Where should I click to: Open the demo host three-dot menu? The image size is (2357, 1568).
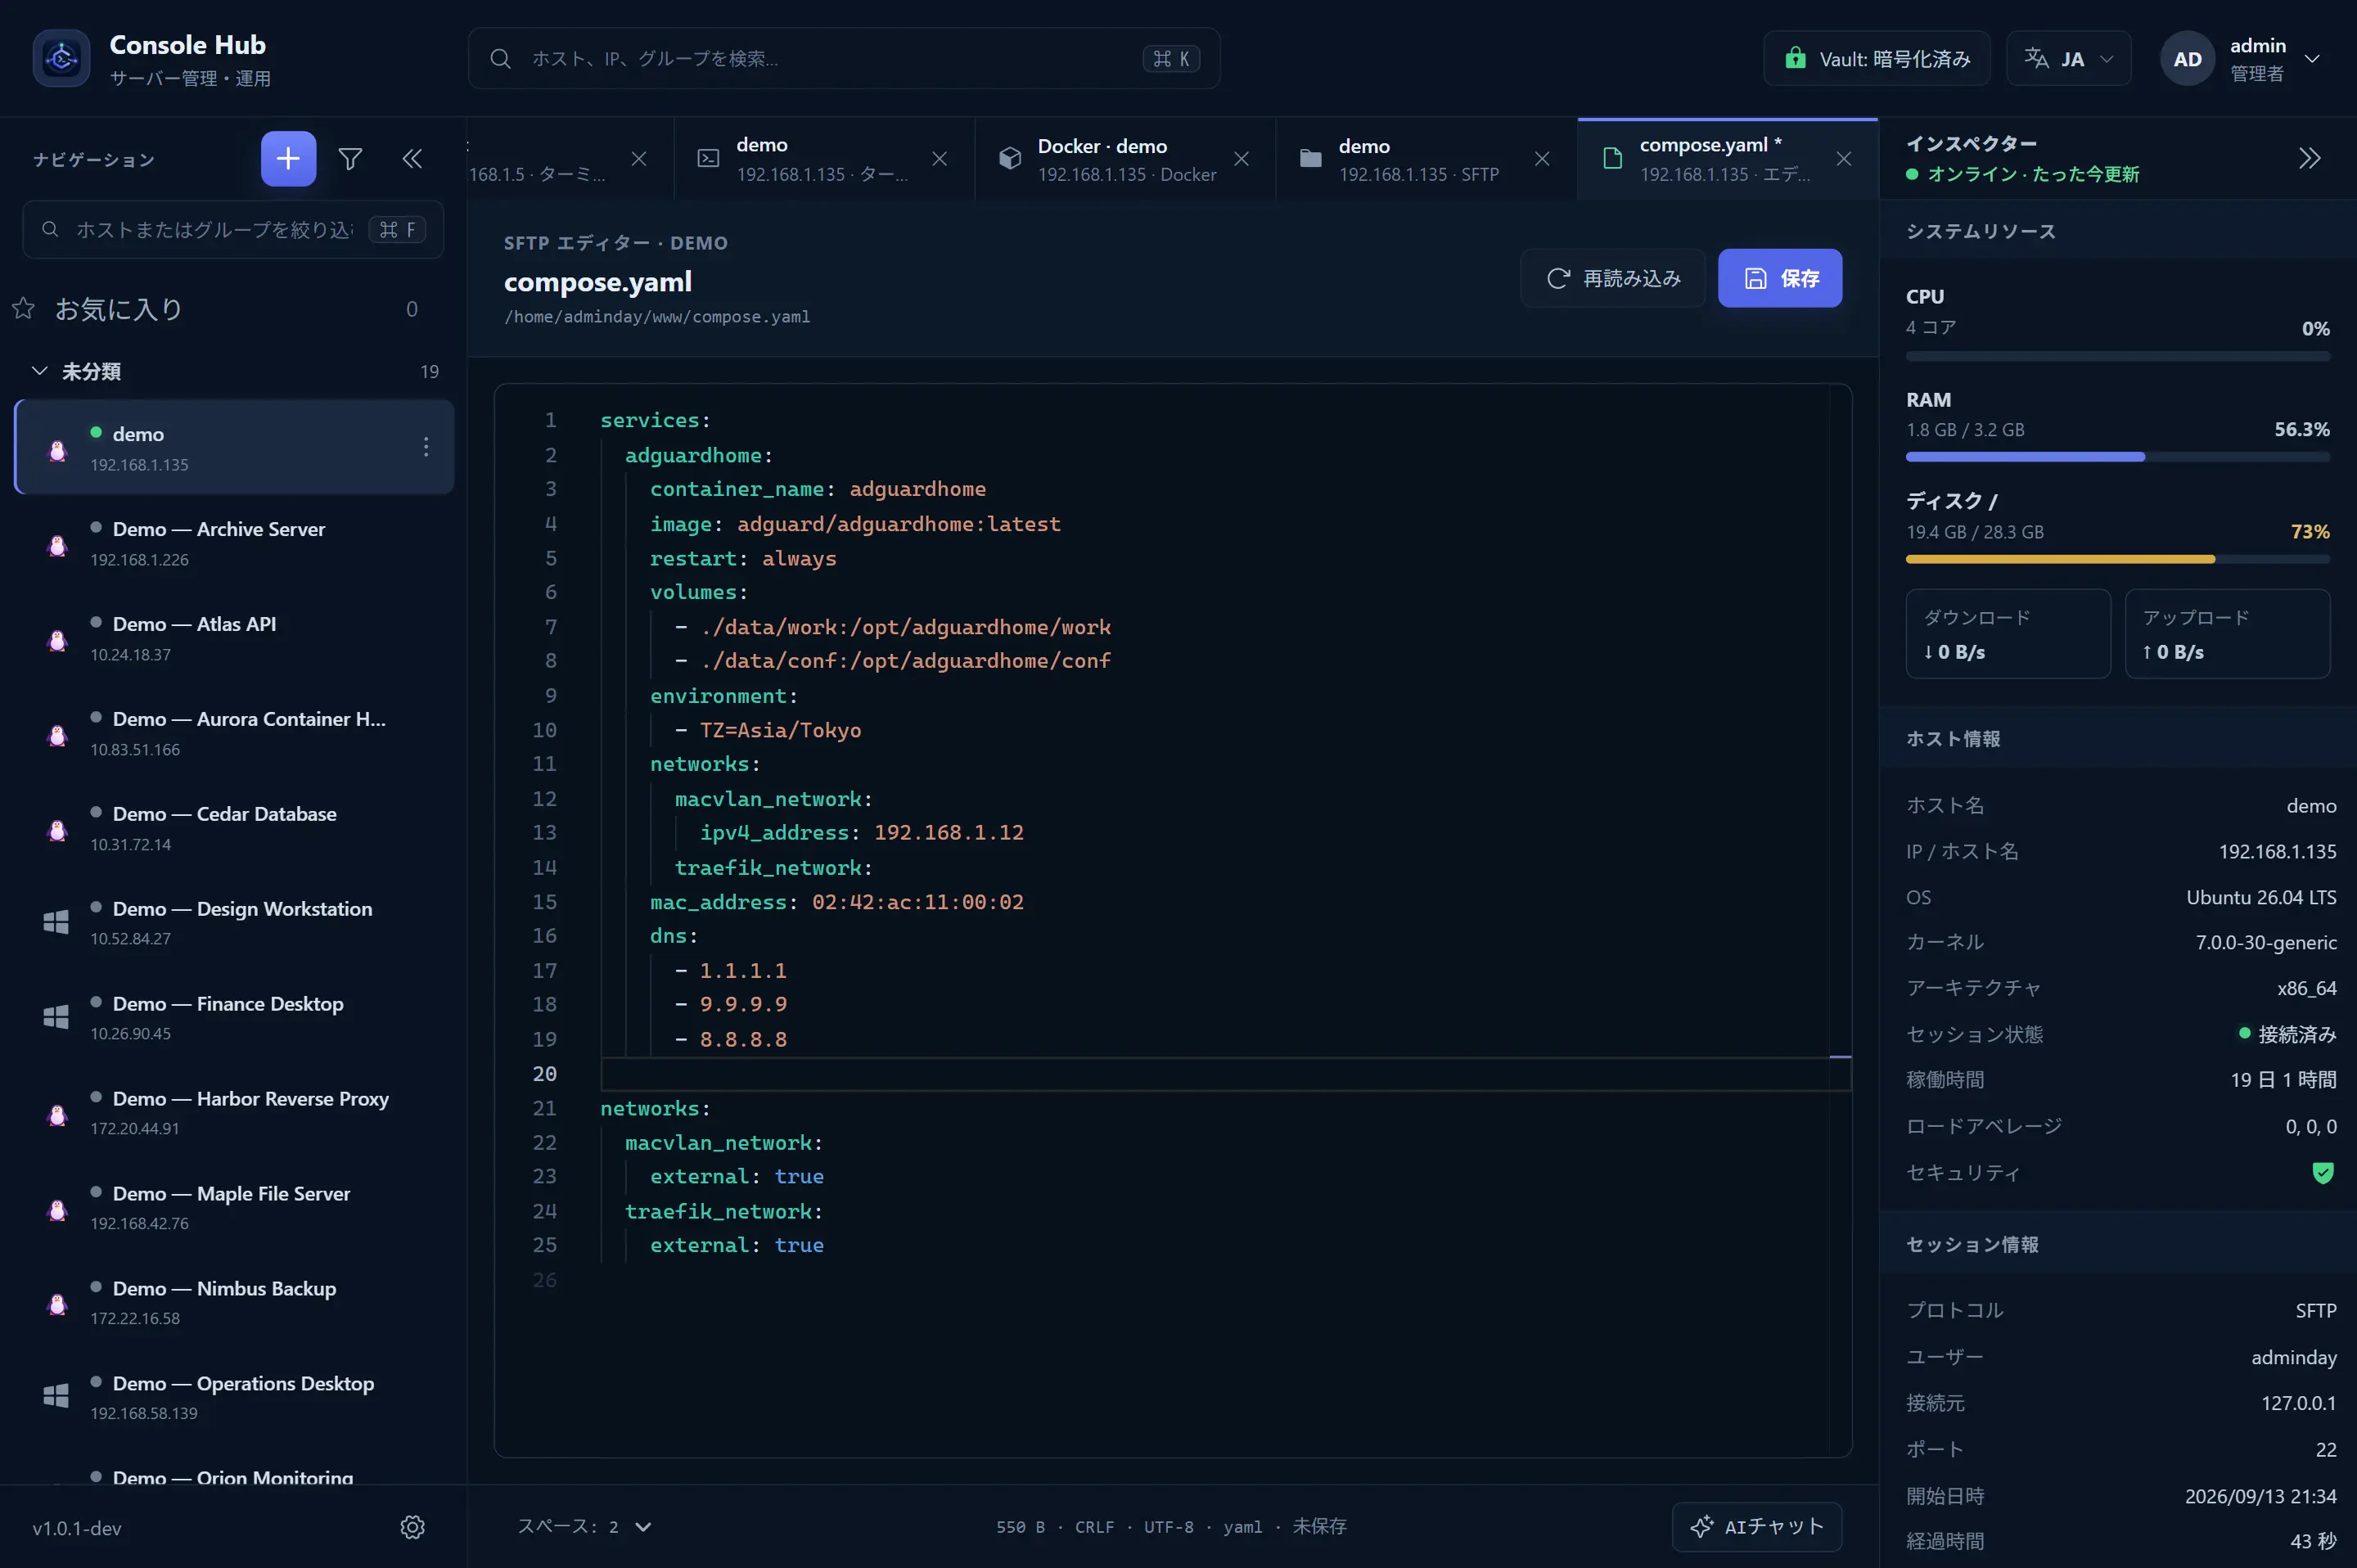[426, 447]
